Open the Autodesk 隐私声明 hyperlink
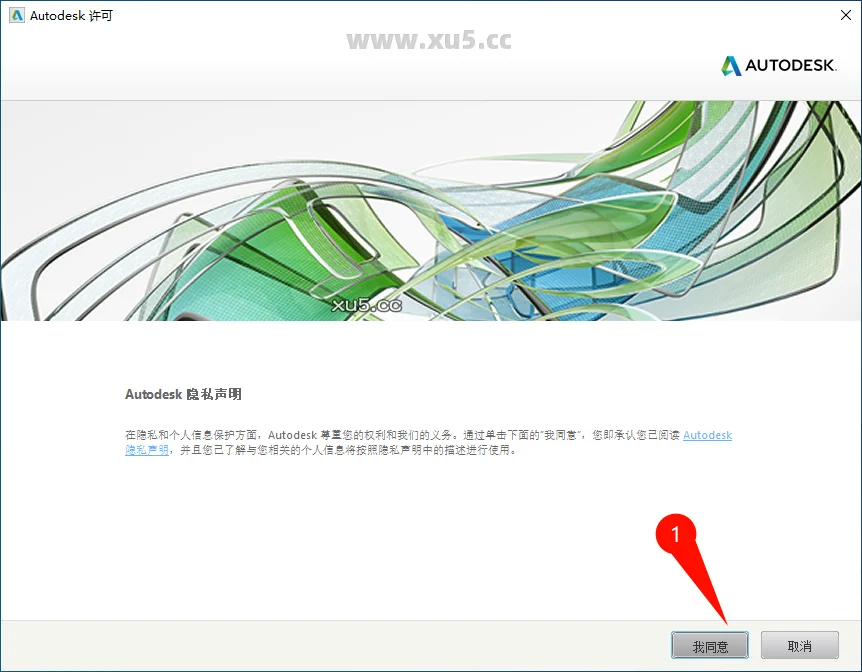This screenshot has width=862, height=672. 707,436
